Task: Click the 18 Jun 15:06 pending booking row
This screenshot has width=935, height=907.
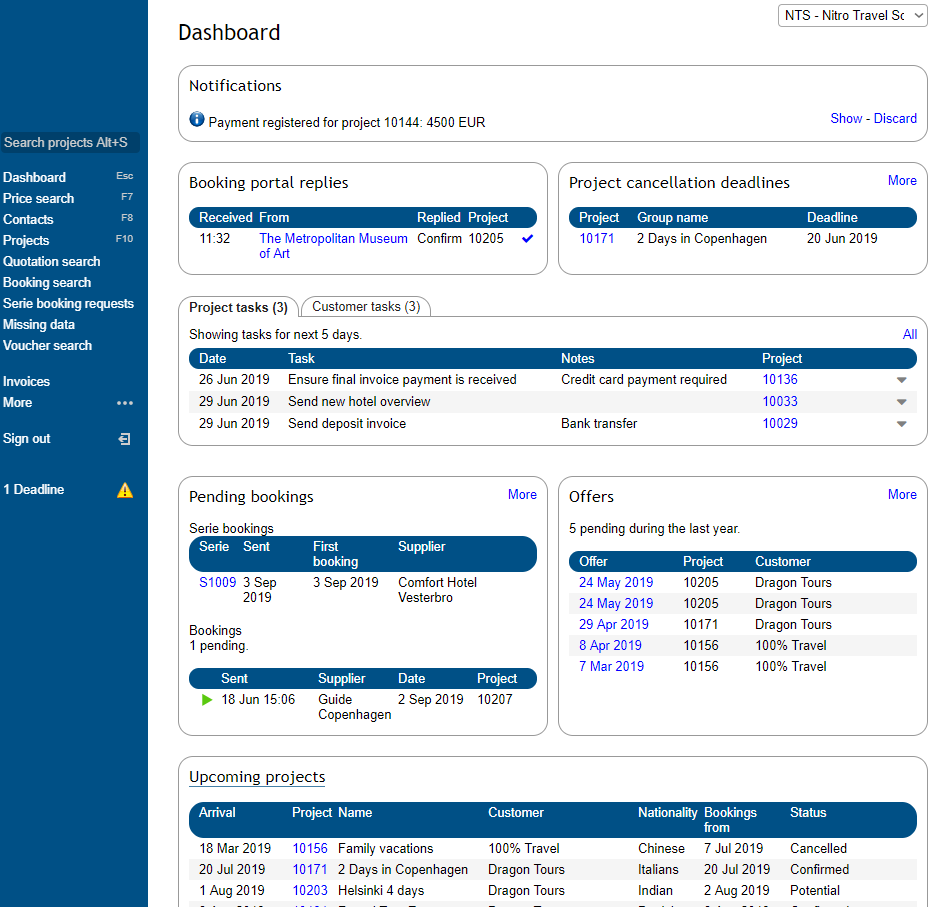Action: click(x=363, y=707)
